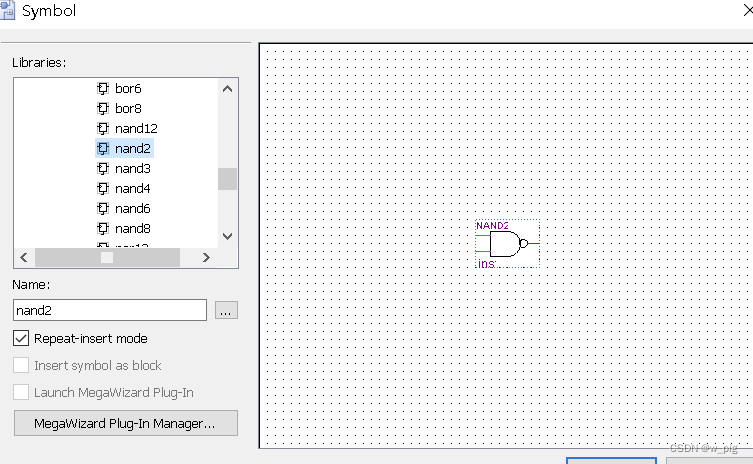753x464 pixels.
Task: Click the inst label under the gate
Action: (486, 264)
